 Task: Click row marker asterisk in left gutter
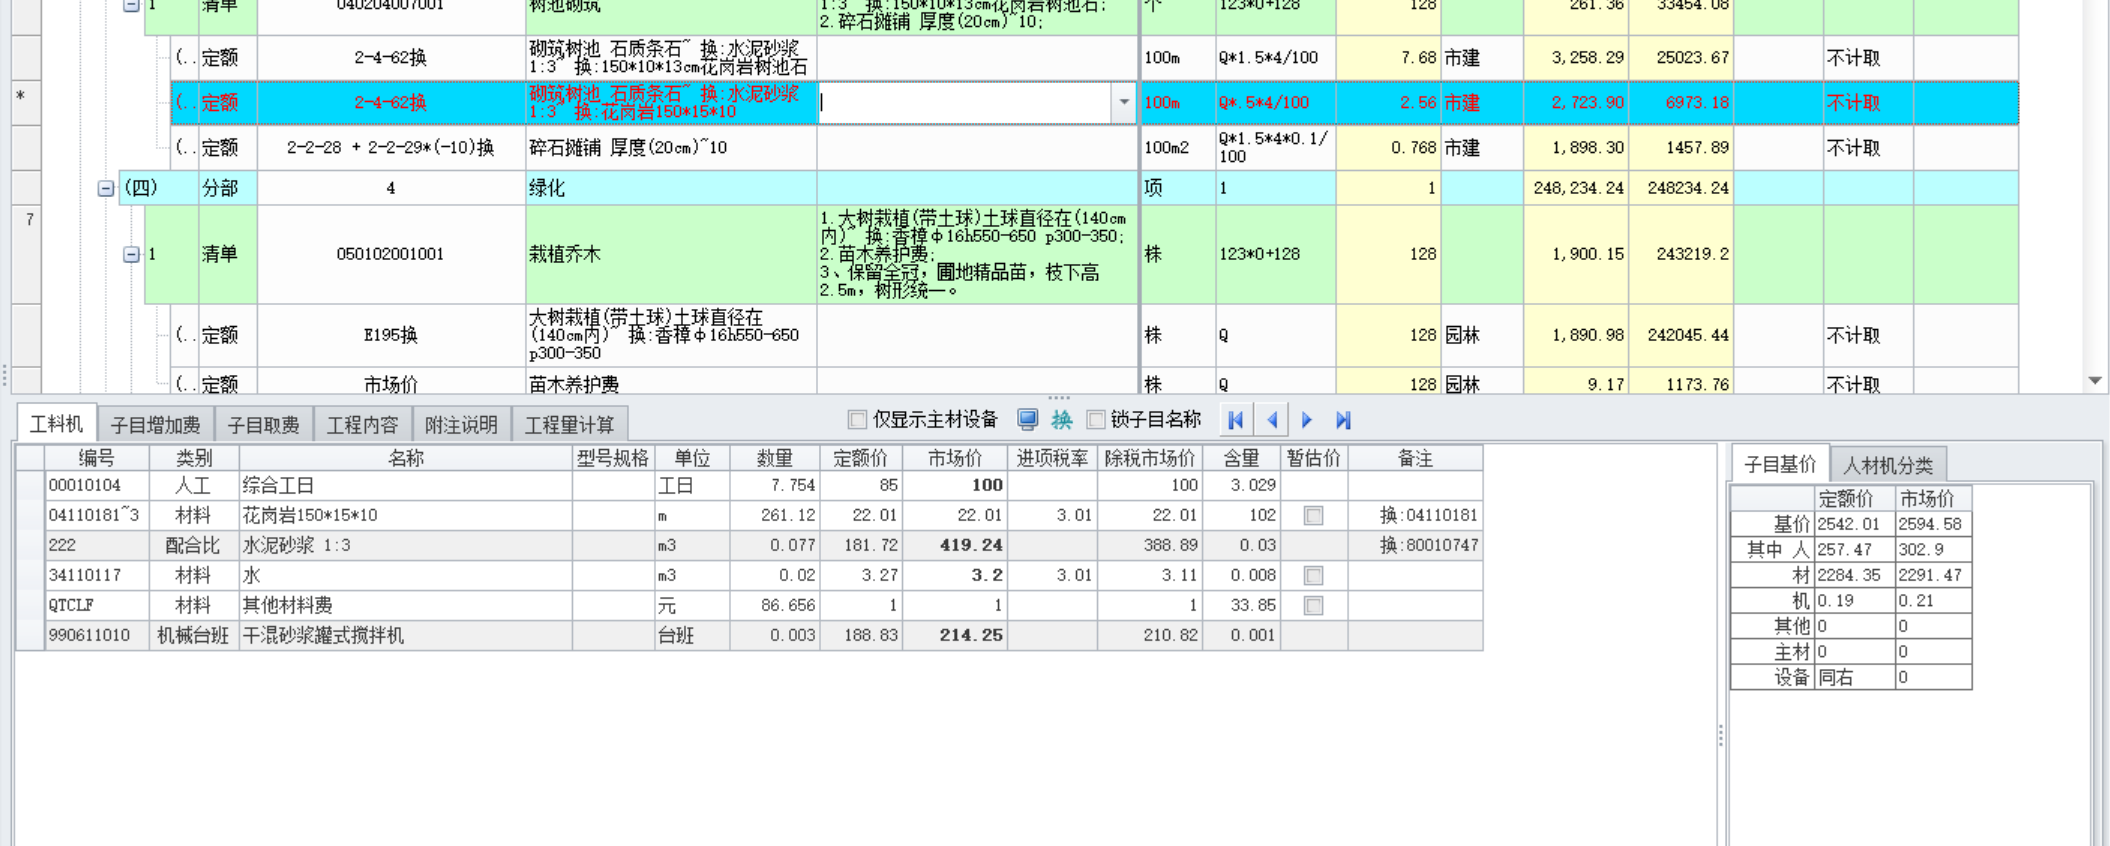point(21,97)
